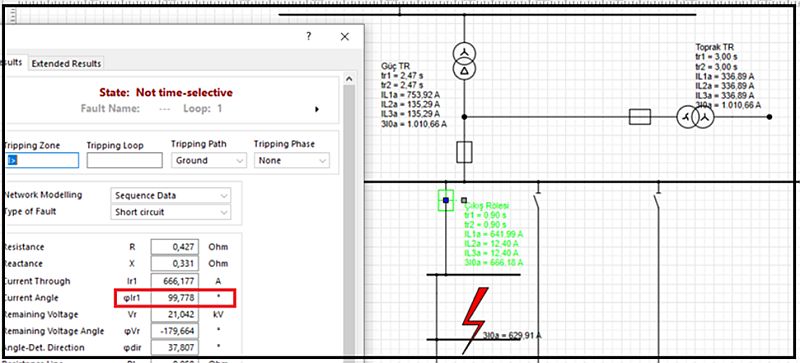Click the next loop arrow
The width and height of the screenshot is (800, 363).
pyautogui.click(x=317, y=109)
